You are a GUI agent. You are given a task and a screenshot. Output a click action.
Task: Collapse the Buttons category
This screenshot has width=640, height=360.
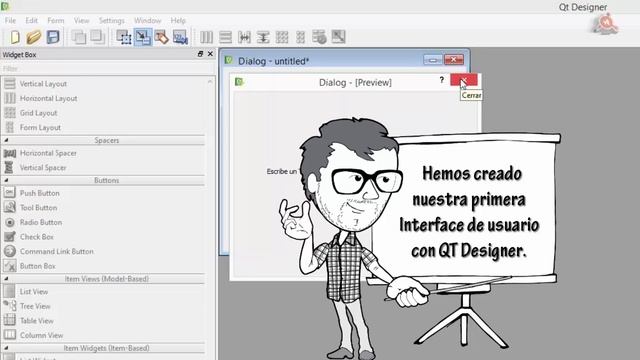coord(6,180)
